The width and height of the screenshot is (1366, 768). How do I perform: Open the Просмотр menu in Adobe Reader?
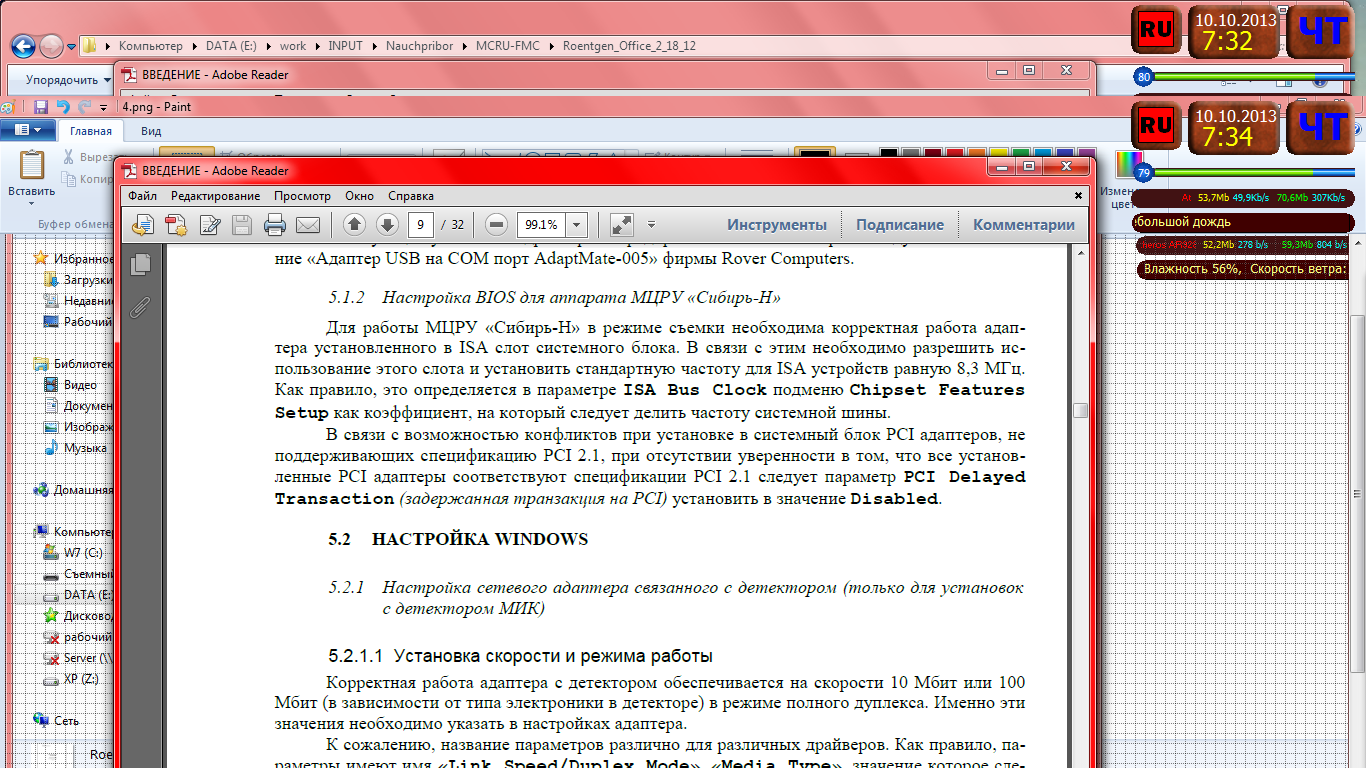pyautogui.click(x=302, y=196)
